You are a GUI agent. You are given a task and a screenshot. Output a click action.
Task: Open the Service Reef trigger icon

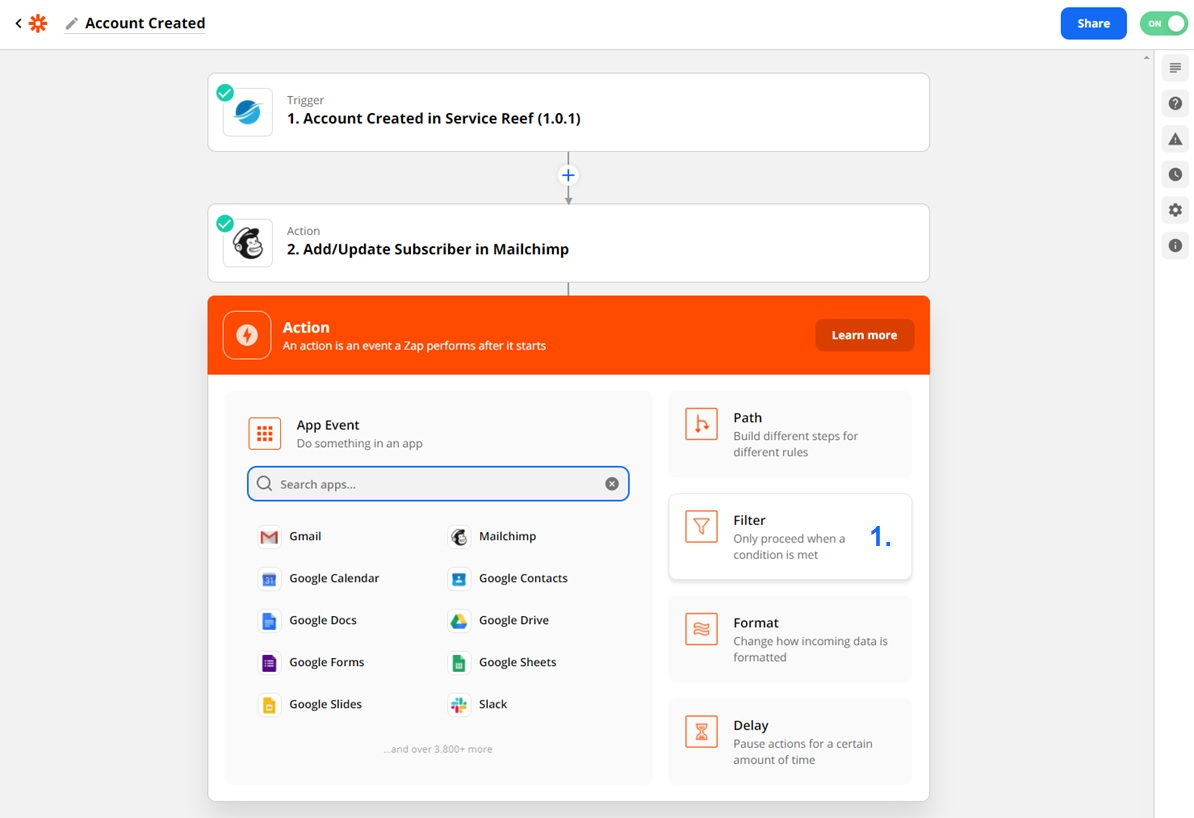[x=247, y=112]
